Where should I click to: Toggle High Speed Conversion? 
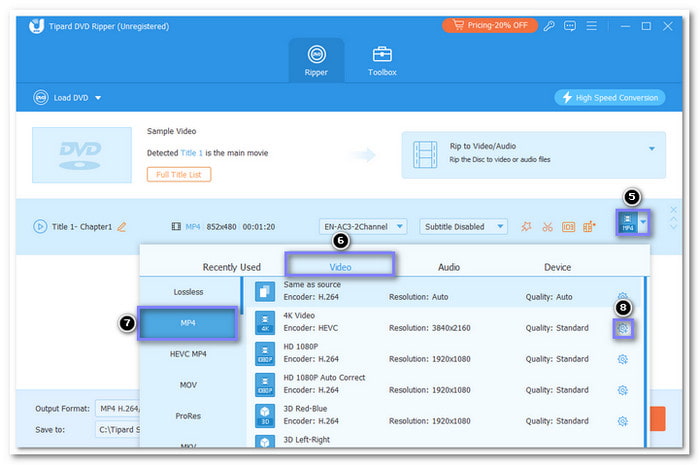[610, 97]
